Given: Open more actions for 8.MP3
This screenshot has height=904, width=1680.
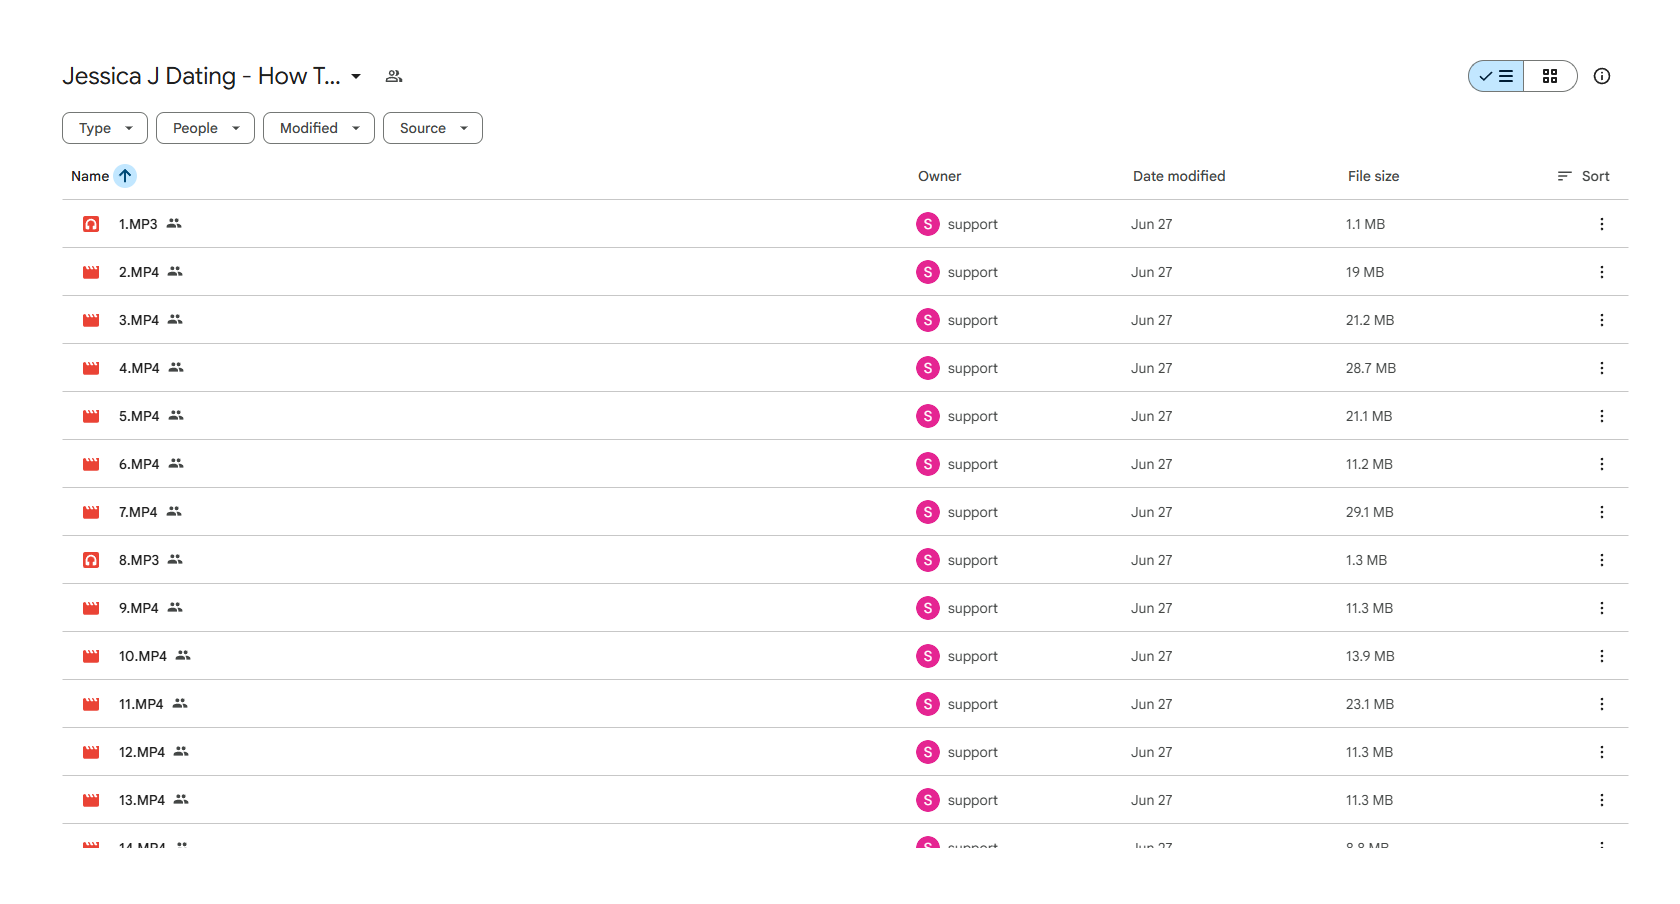Looking at the screenshot, I should 1602,560.
